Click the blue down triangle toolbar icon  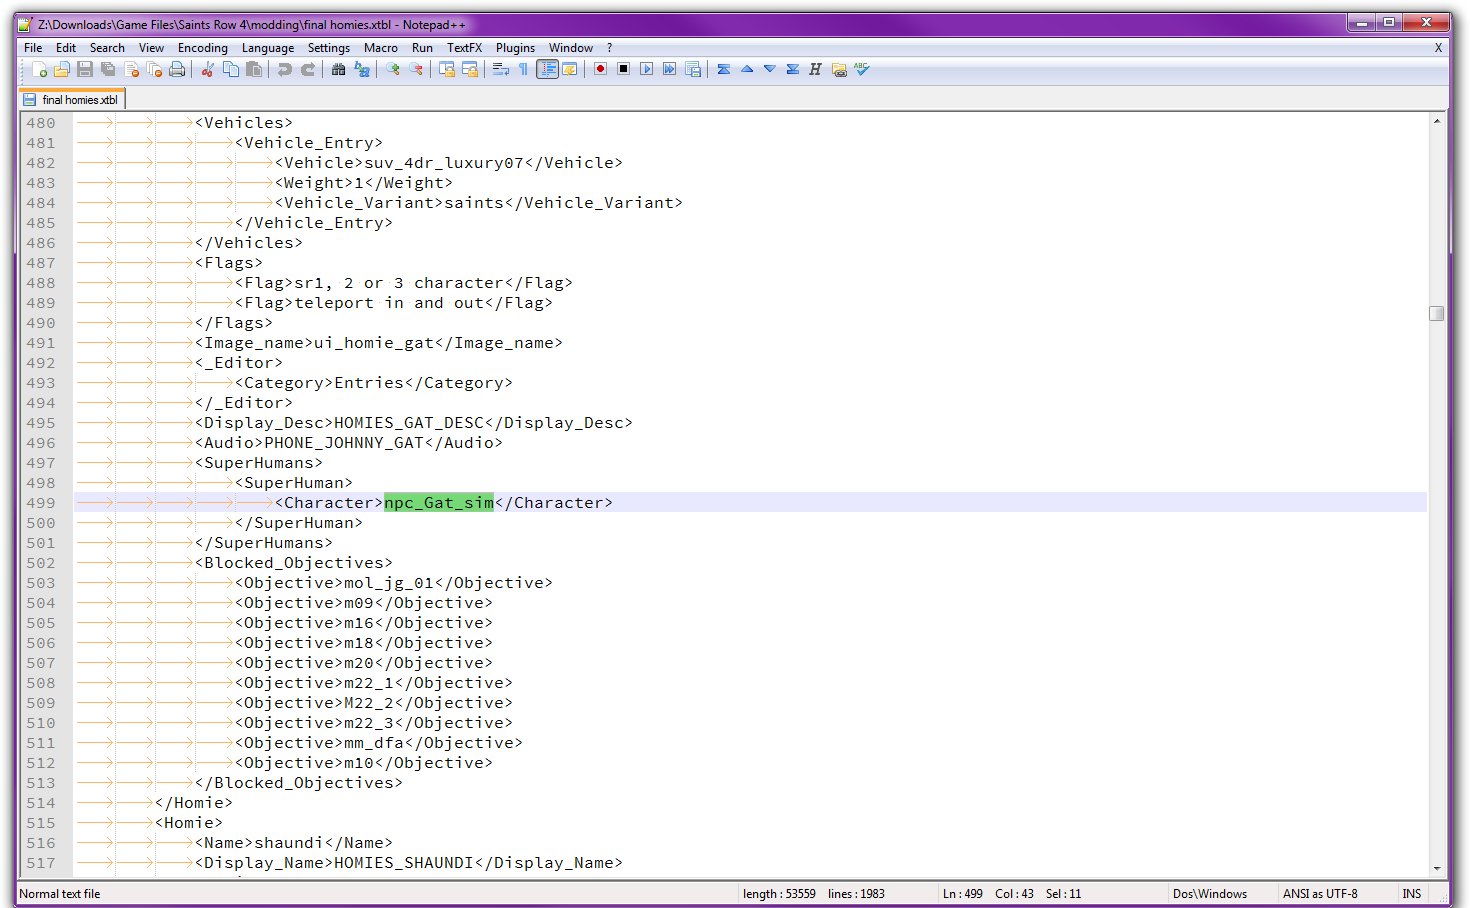coord(769,69)
